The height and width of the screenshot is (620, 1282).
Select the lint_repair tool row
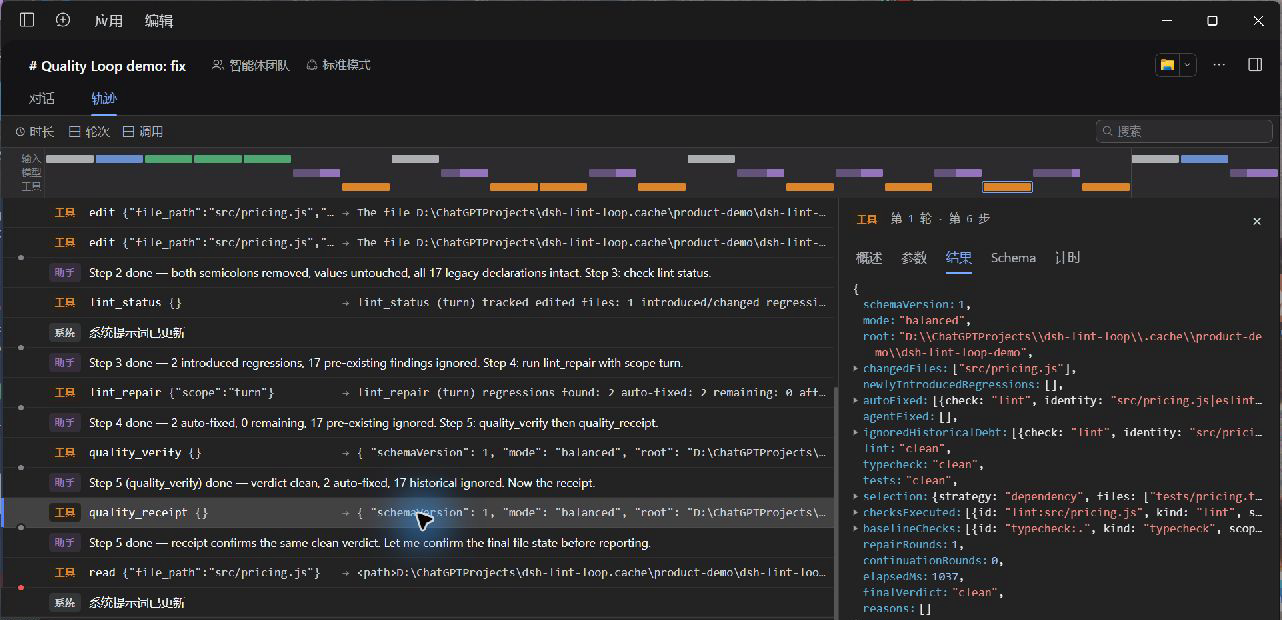coord(419,393)
